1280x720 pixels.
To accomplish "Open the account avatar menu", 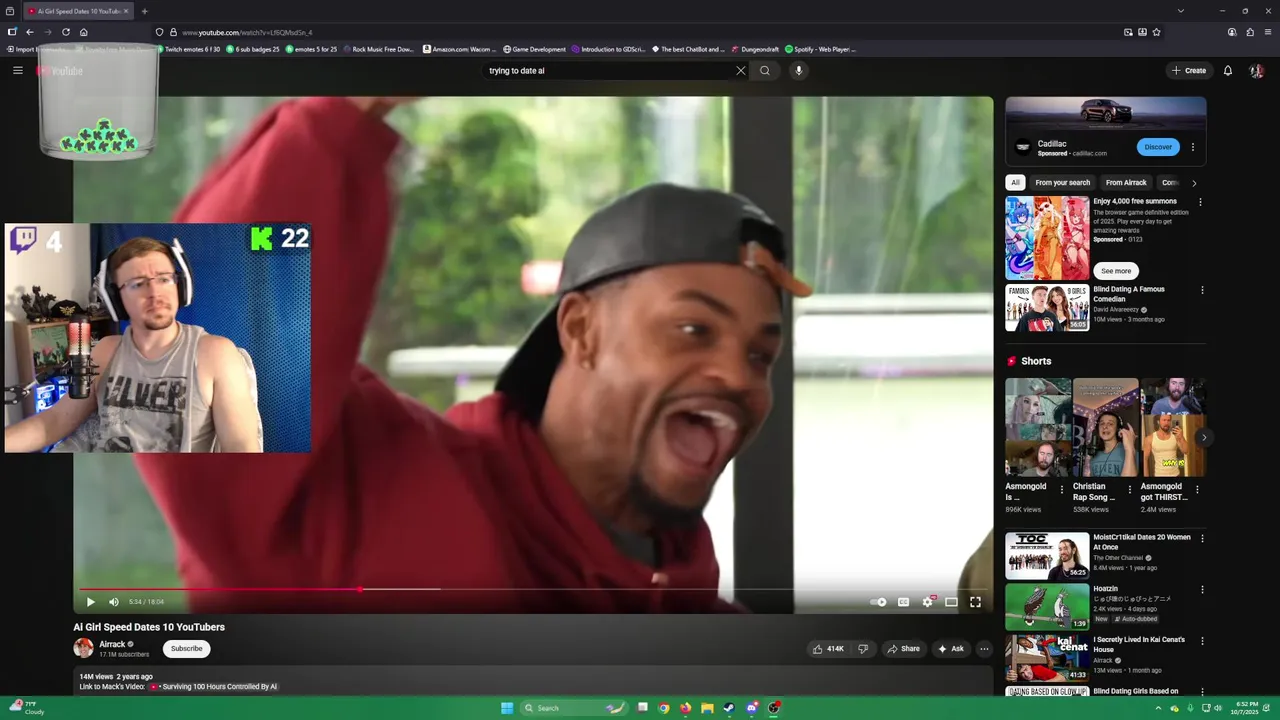I will point(1257,71).
